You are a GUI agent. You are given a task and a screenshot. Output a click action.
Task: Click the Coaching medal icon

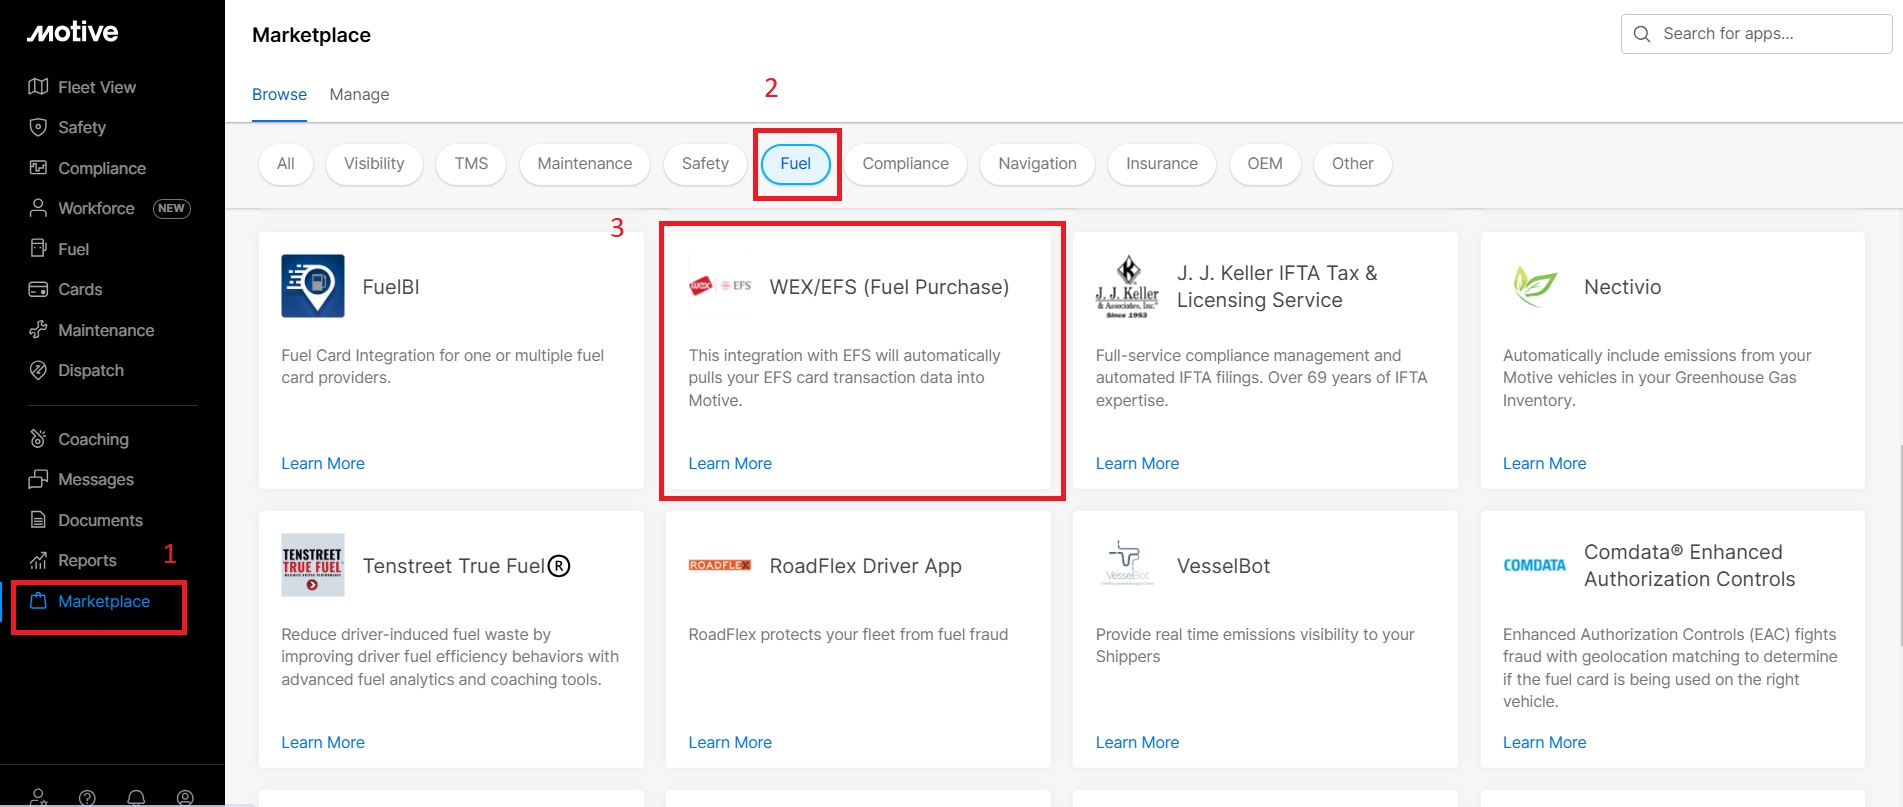coord(38,439)
